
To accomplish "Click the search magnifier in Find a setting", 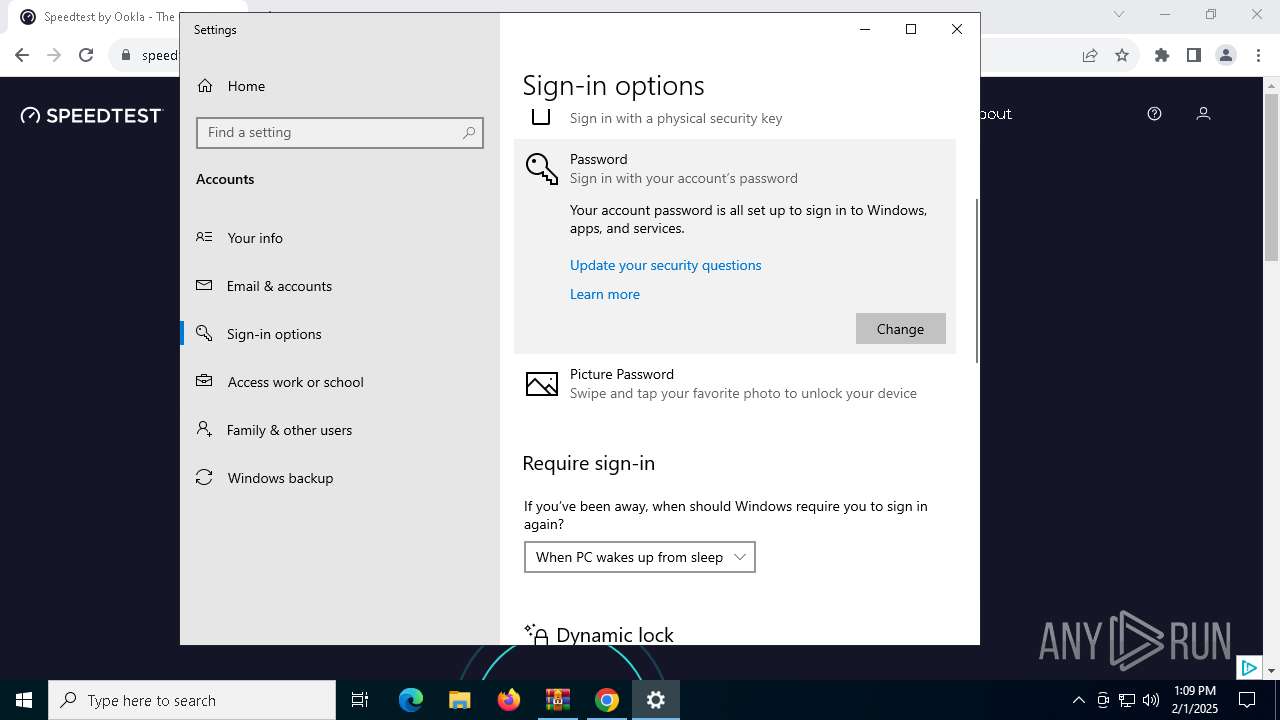I will (469, 132).
